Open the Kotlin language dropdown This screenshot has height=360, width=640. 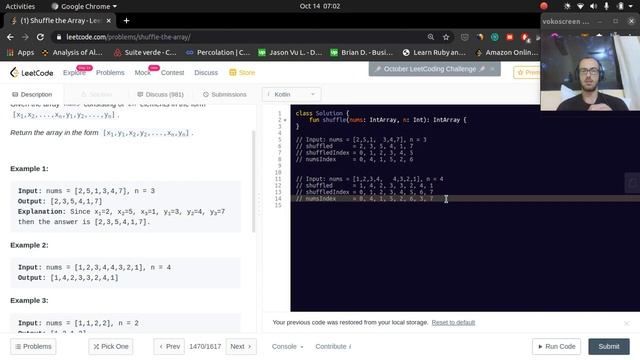tap(291, 94)
